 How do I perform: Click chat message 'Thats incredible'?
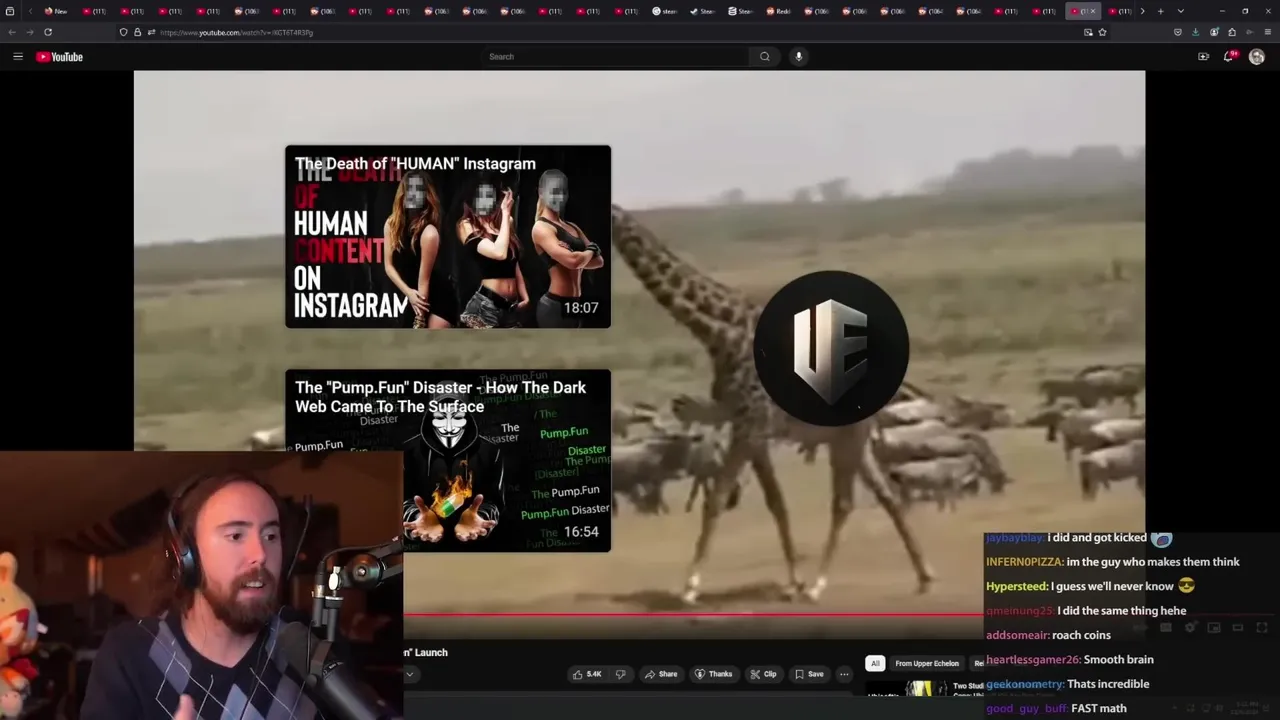[x=1108, y=684]
